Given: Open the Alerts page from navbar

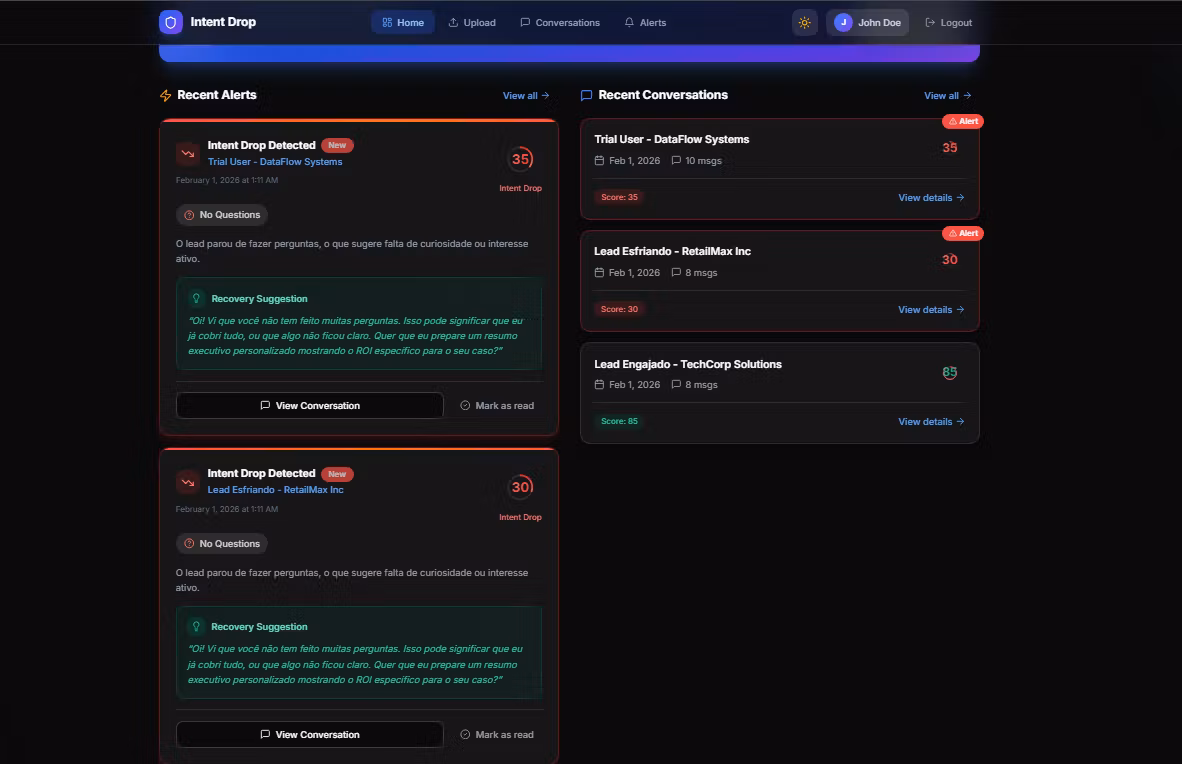Looking at the screenshot, I should pos(645,23).
